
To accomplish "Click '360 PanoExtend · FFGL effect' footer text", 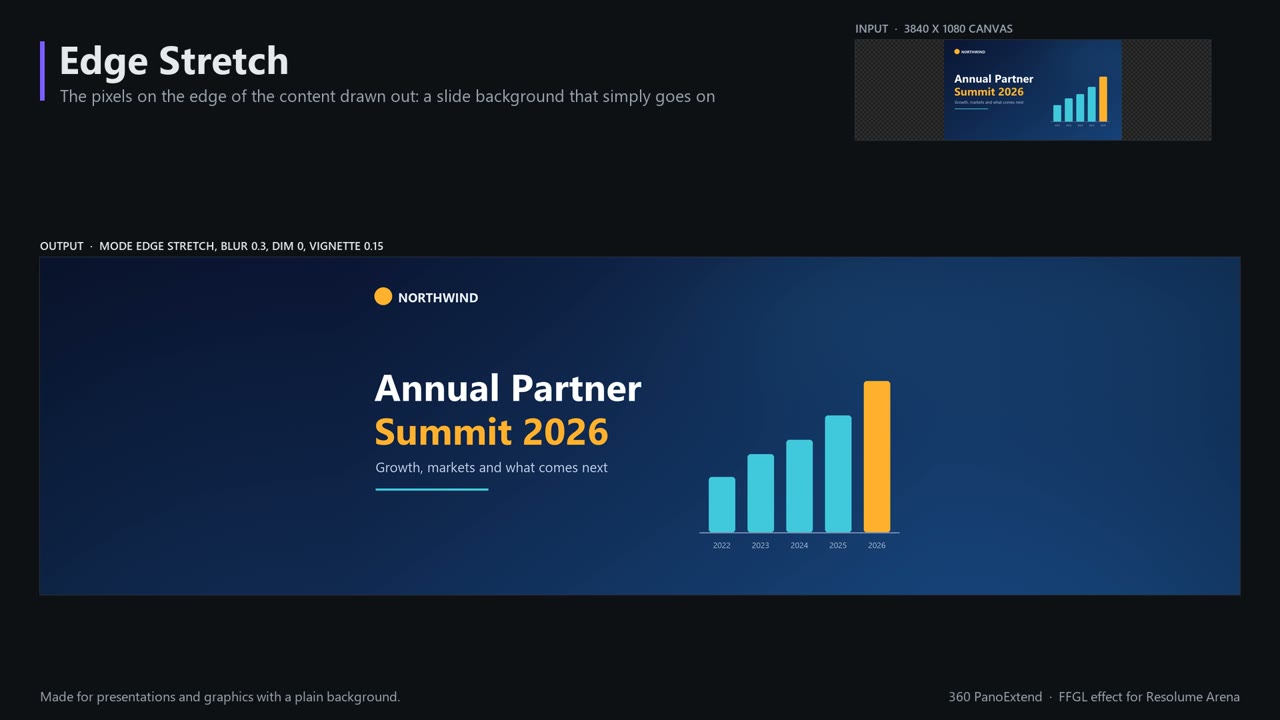I will click(1094, 697).
